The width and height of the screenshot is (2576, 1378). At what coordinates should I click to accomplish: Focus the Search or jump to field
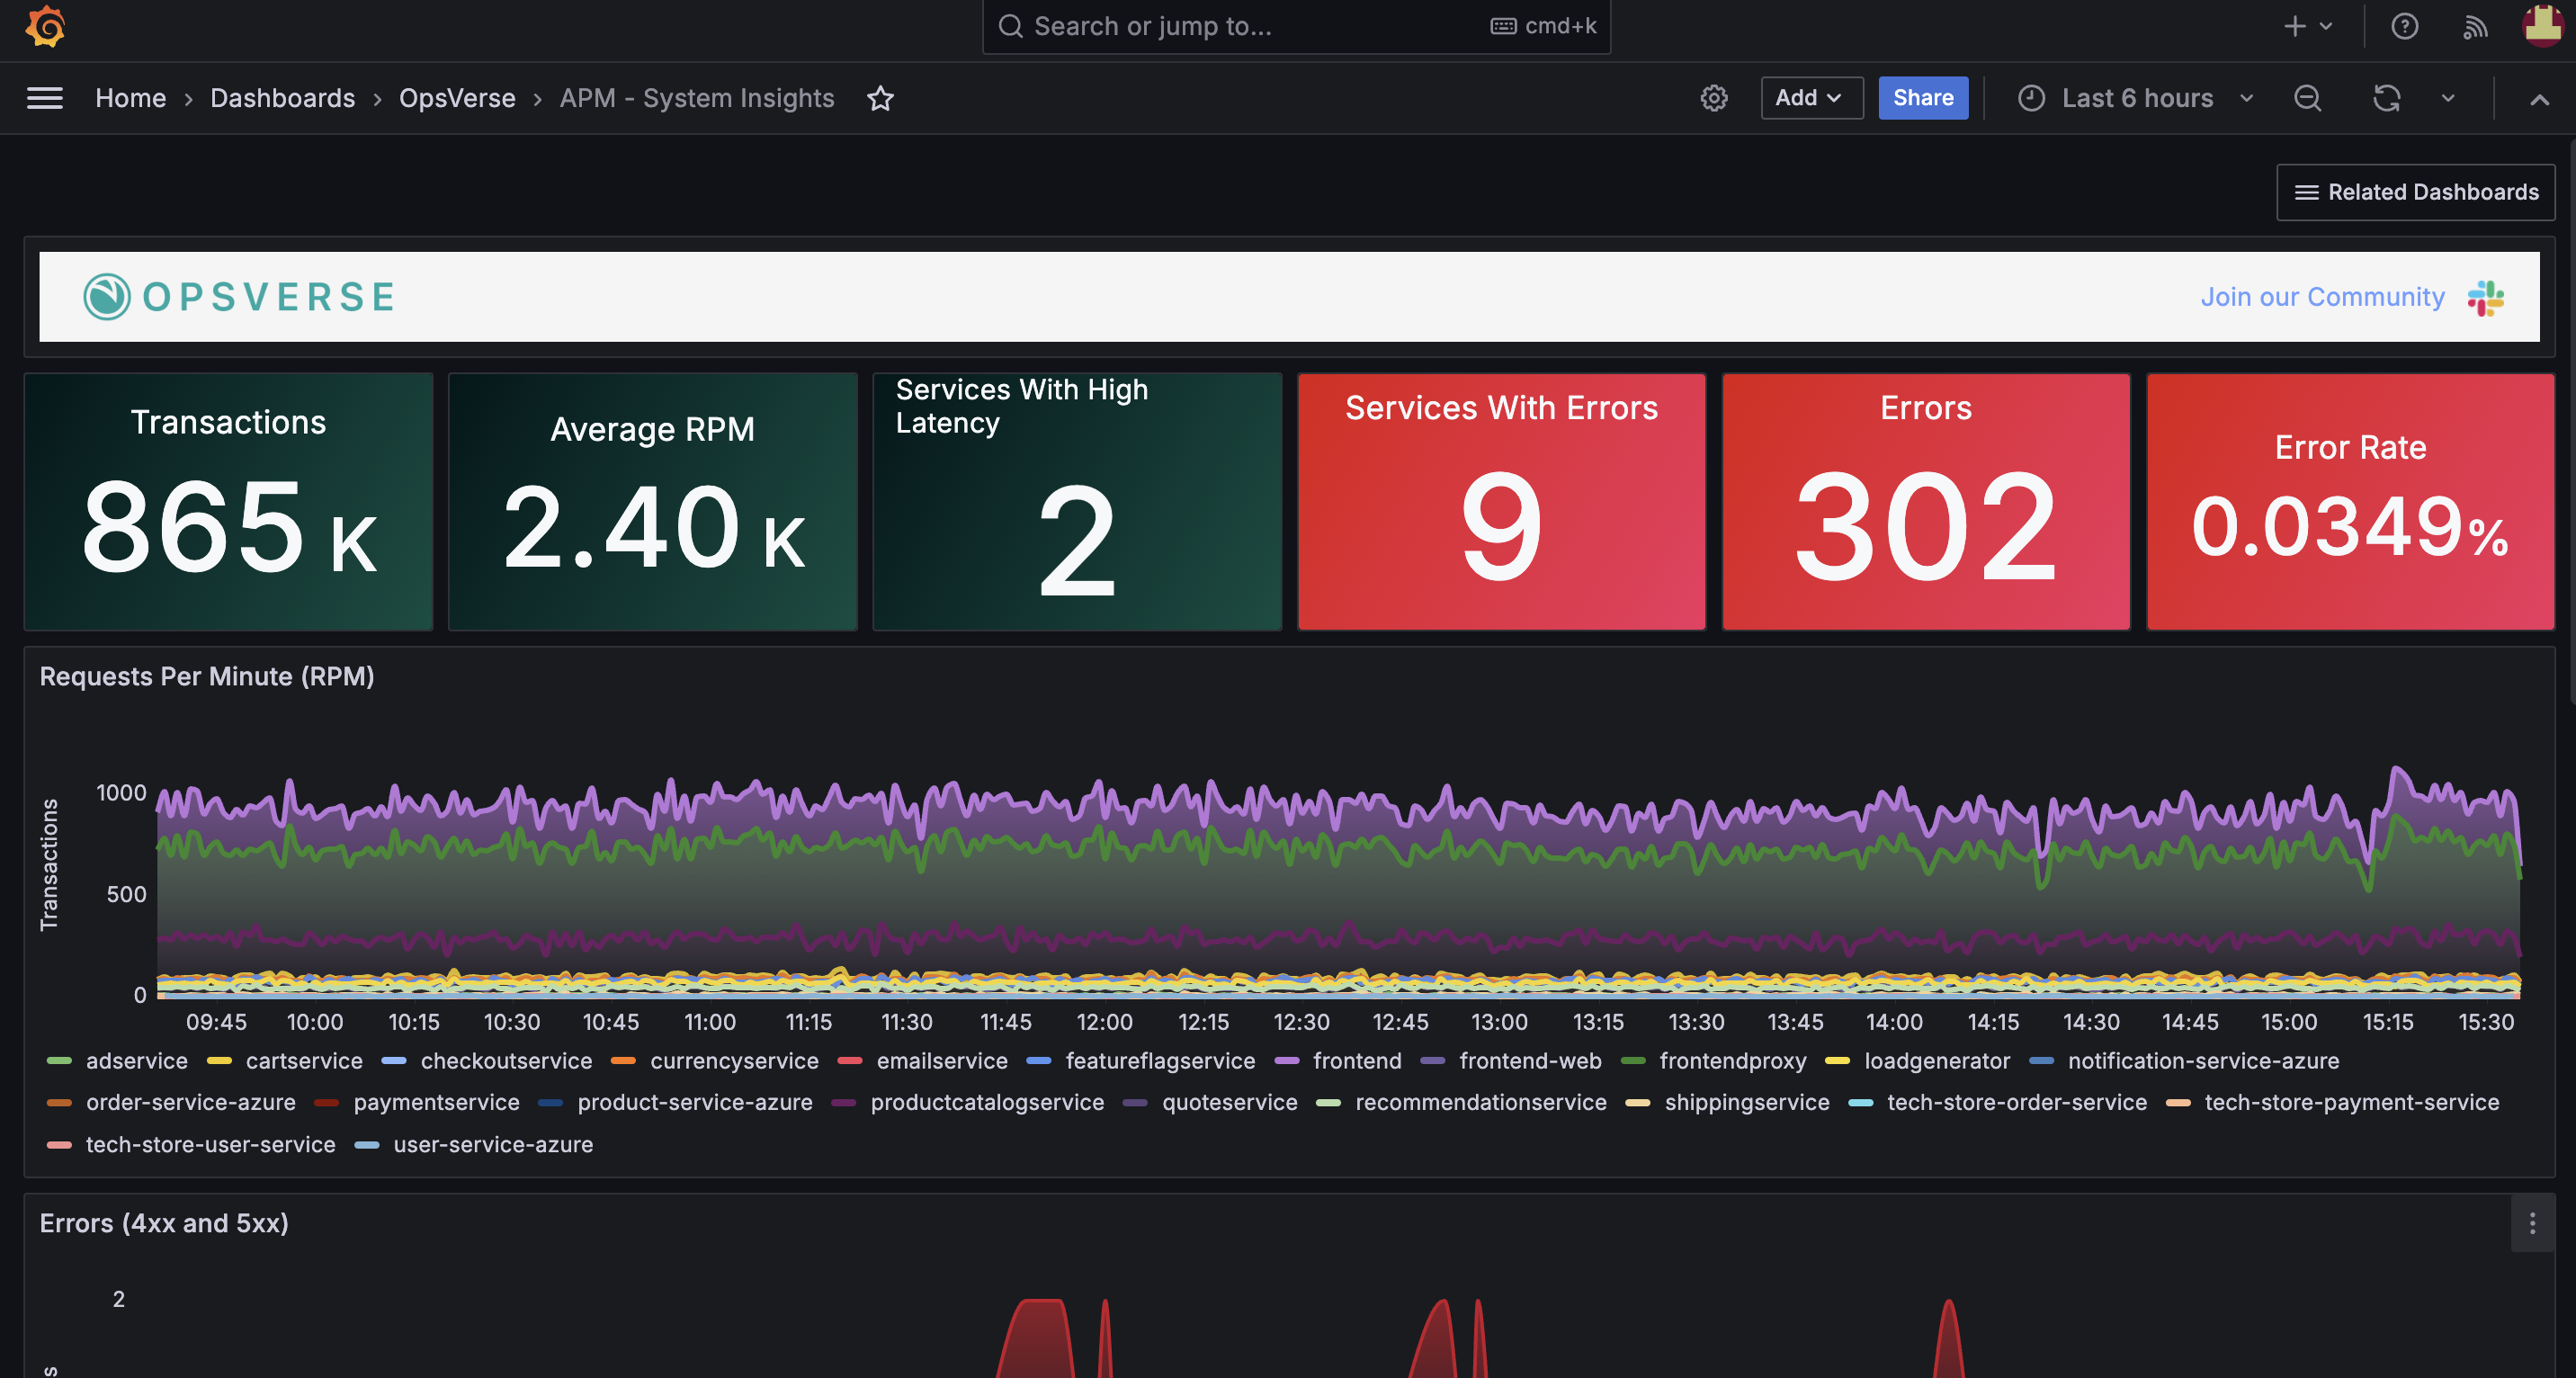[x=1296, y=26]
